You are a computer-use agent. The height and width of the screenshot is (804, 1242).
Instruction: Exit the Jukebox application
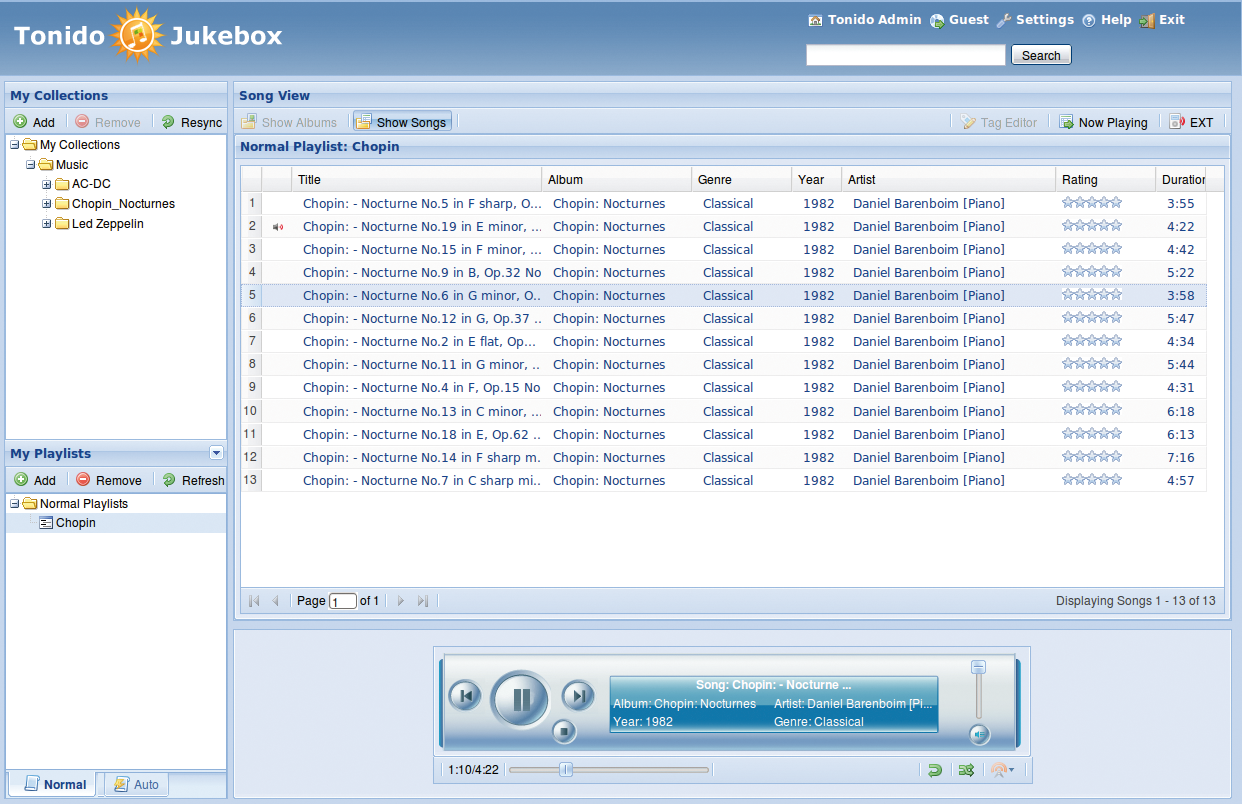coord(1162,20)
